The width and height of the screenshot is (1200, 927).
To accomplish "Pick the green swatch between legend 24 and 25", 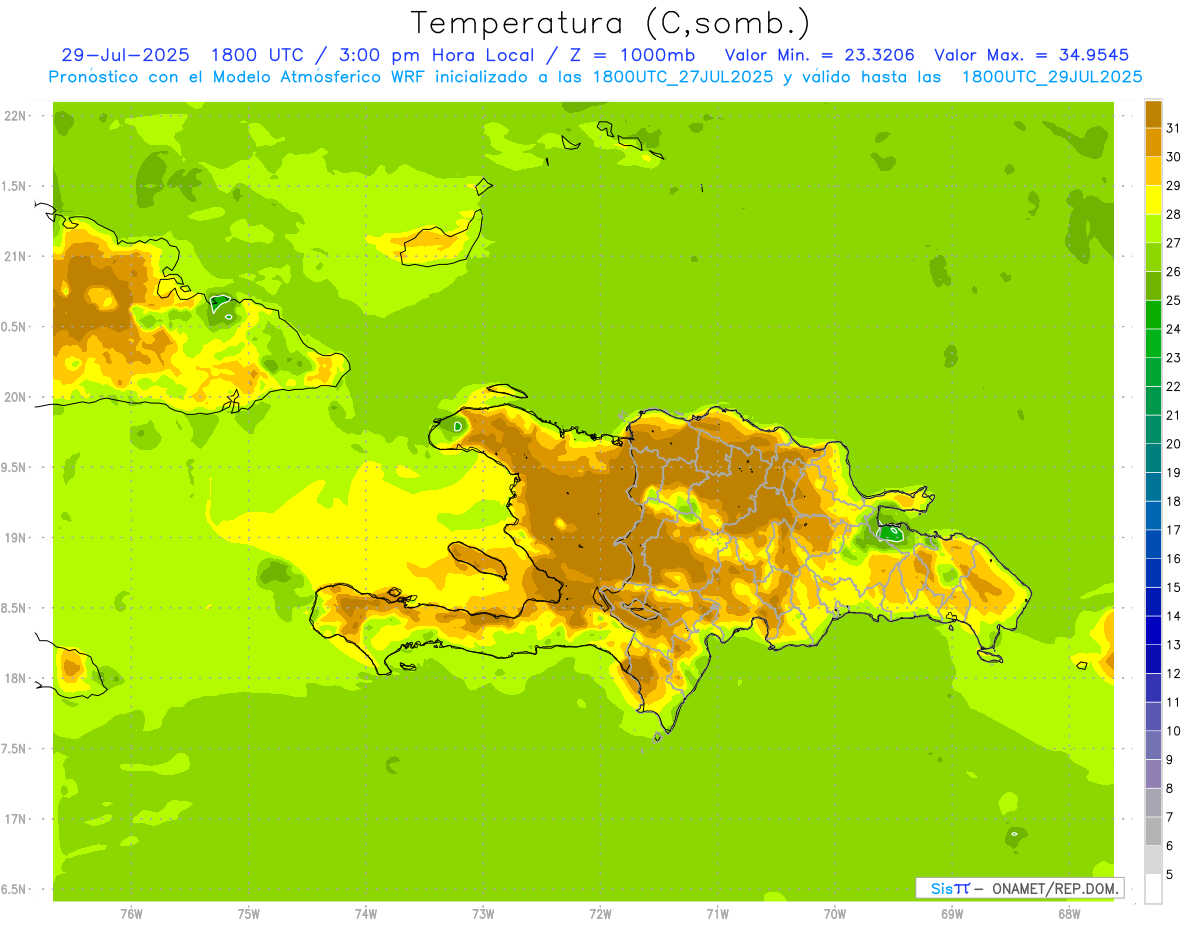I will pos(1153,314).
